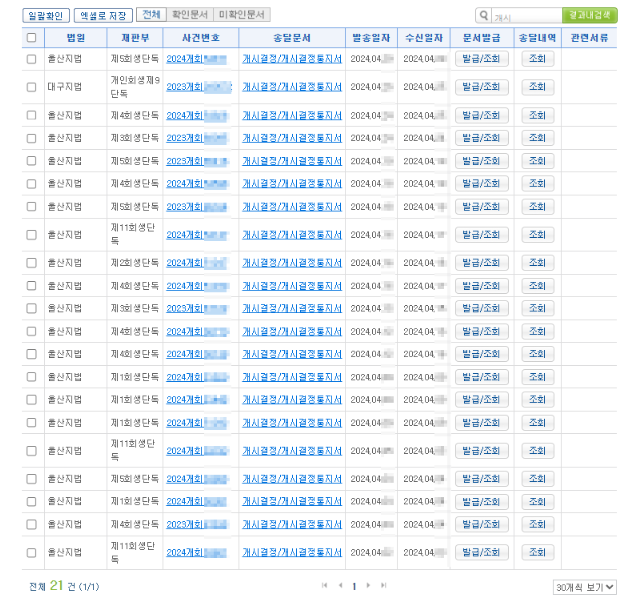Jump to the last page of results
Image resolution: width=633 pixels, height=604 pixels.
tap(384, 585)
